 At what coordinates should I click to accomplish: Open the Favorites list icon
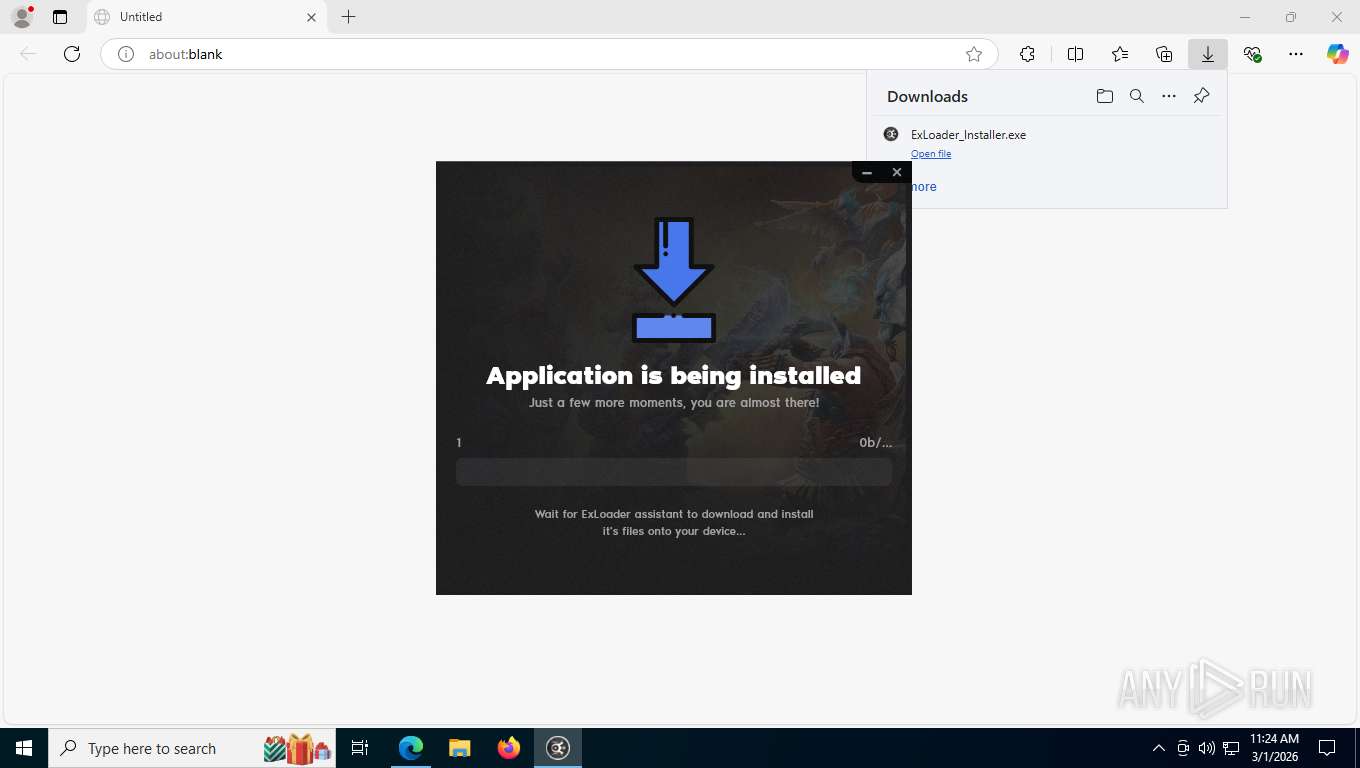coord(1120,54)
